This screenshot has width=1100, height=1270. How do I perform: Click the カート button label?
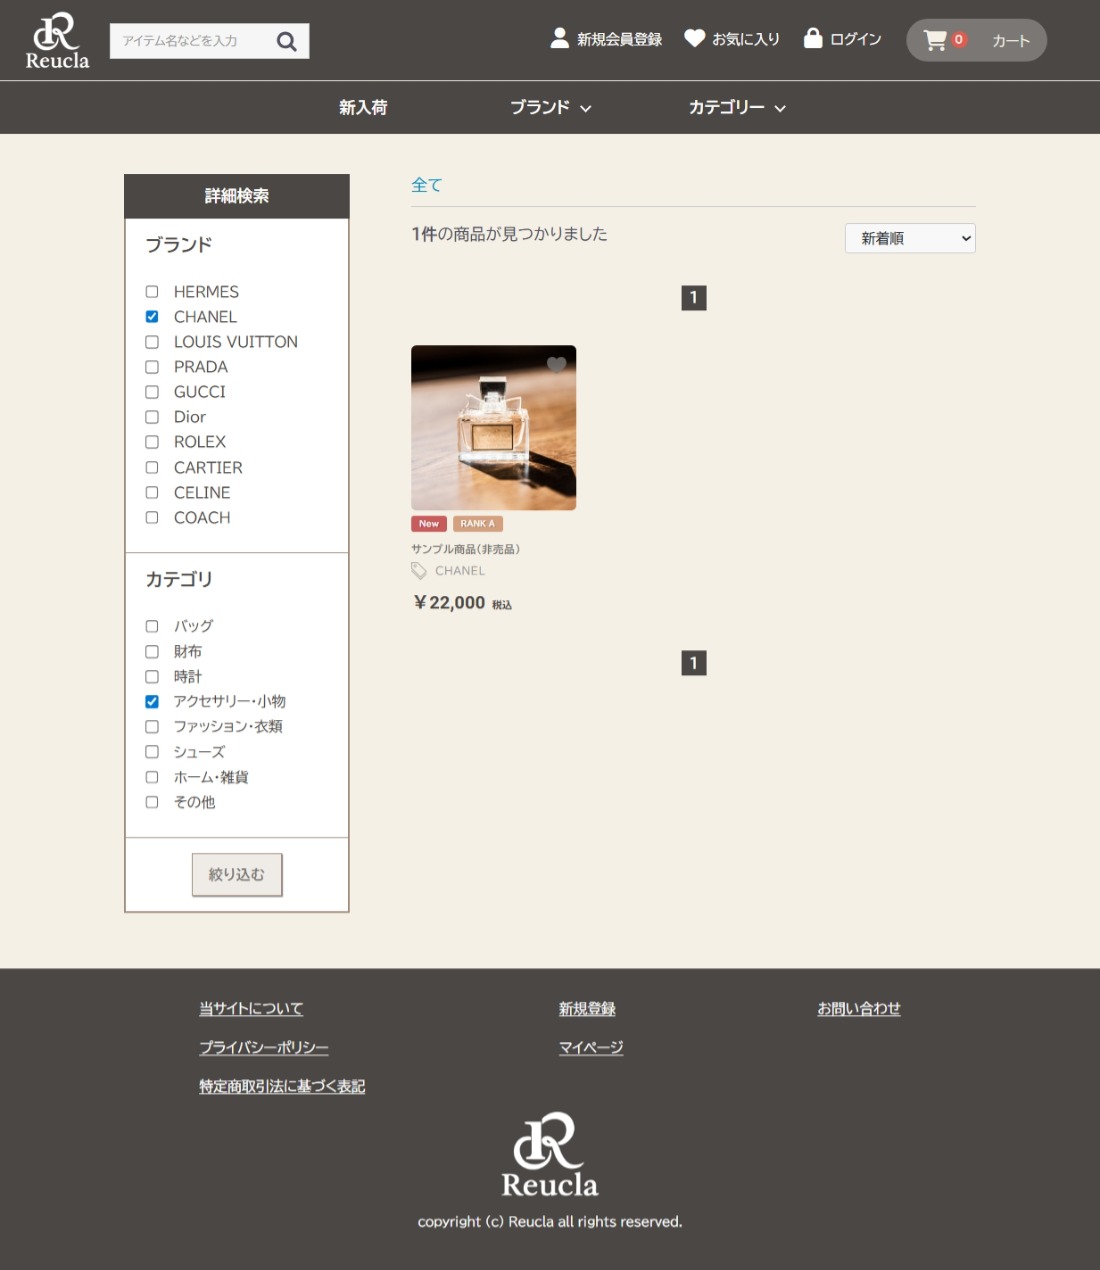click(x=1010, y=41)
